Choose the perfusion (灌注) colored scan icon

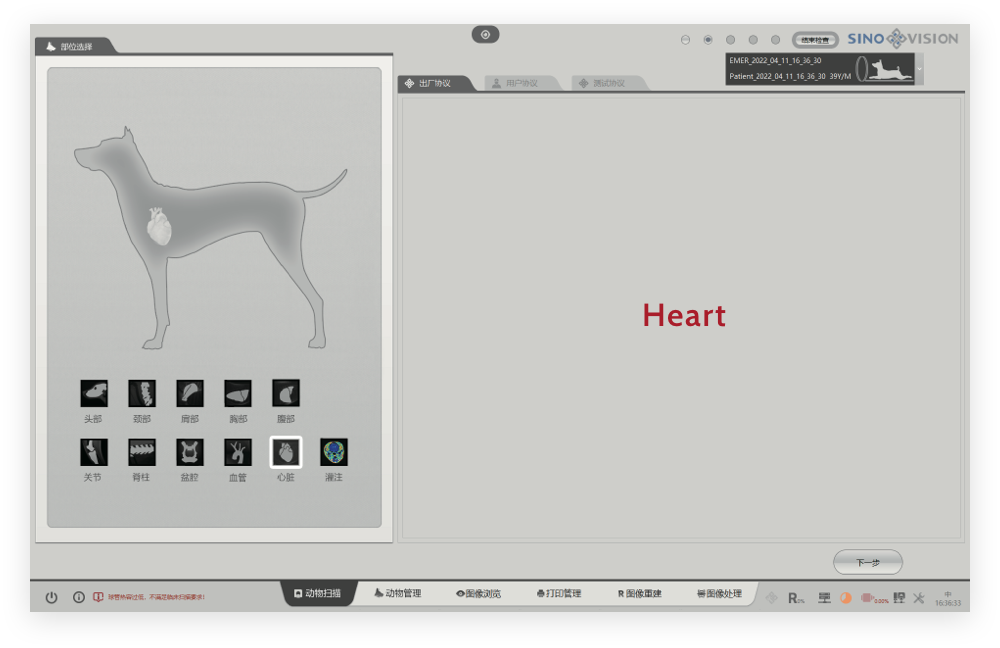[x=334, y=452]
